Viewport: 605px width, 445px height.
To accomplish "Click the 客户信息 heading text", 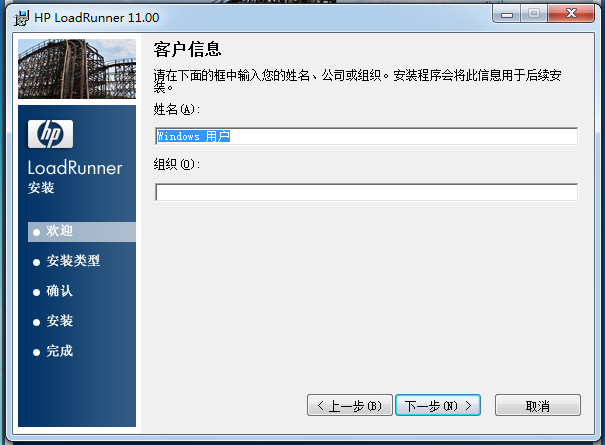I will point(188,49).
